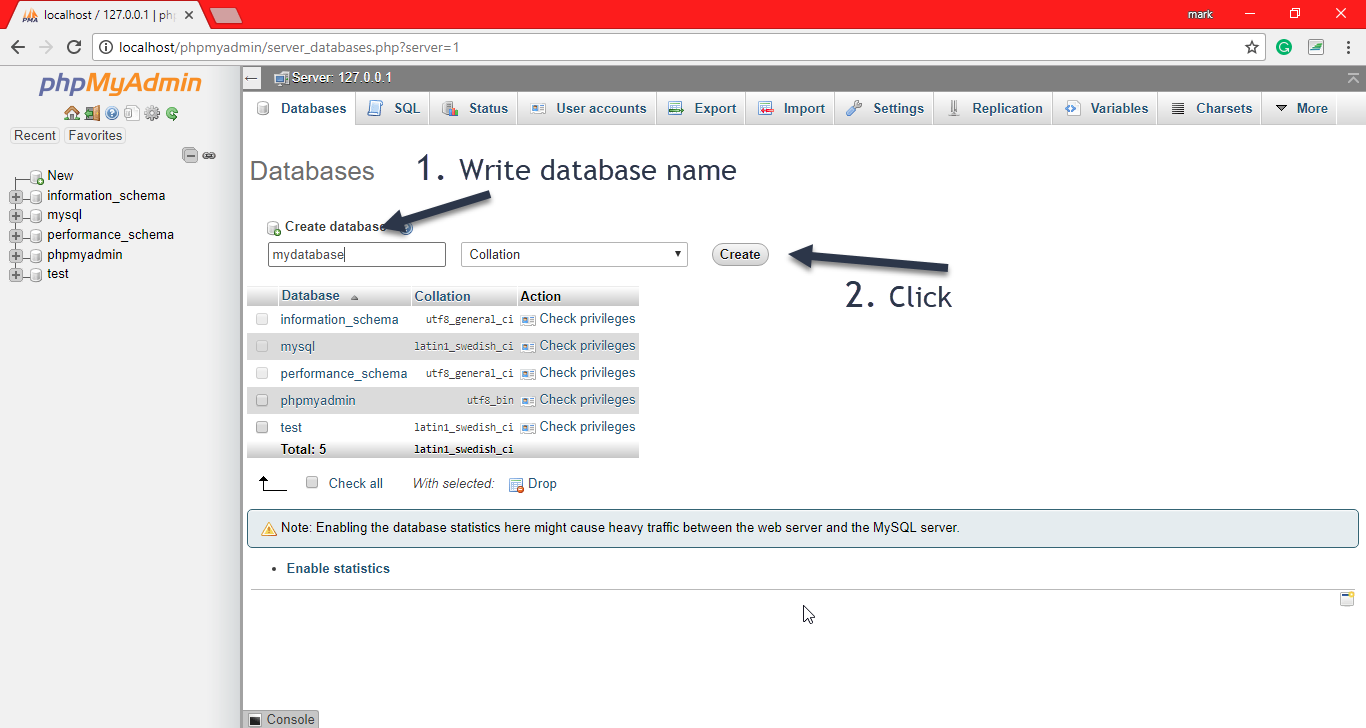This screenshot has width=1366, height=728.
Task: Tick the information_schema row checkbox
Action: click(x=262, y=319)
